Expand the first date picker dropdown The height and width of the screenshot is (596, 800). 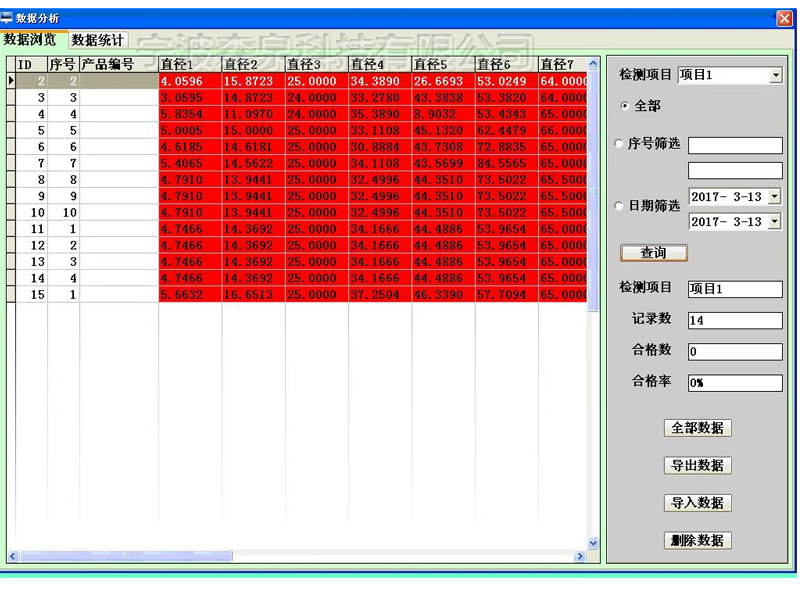point(774,197)
